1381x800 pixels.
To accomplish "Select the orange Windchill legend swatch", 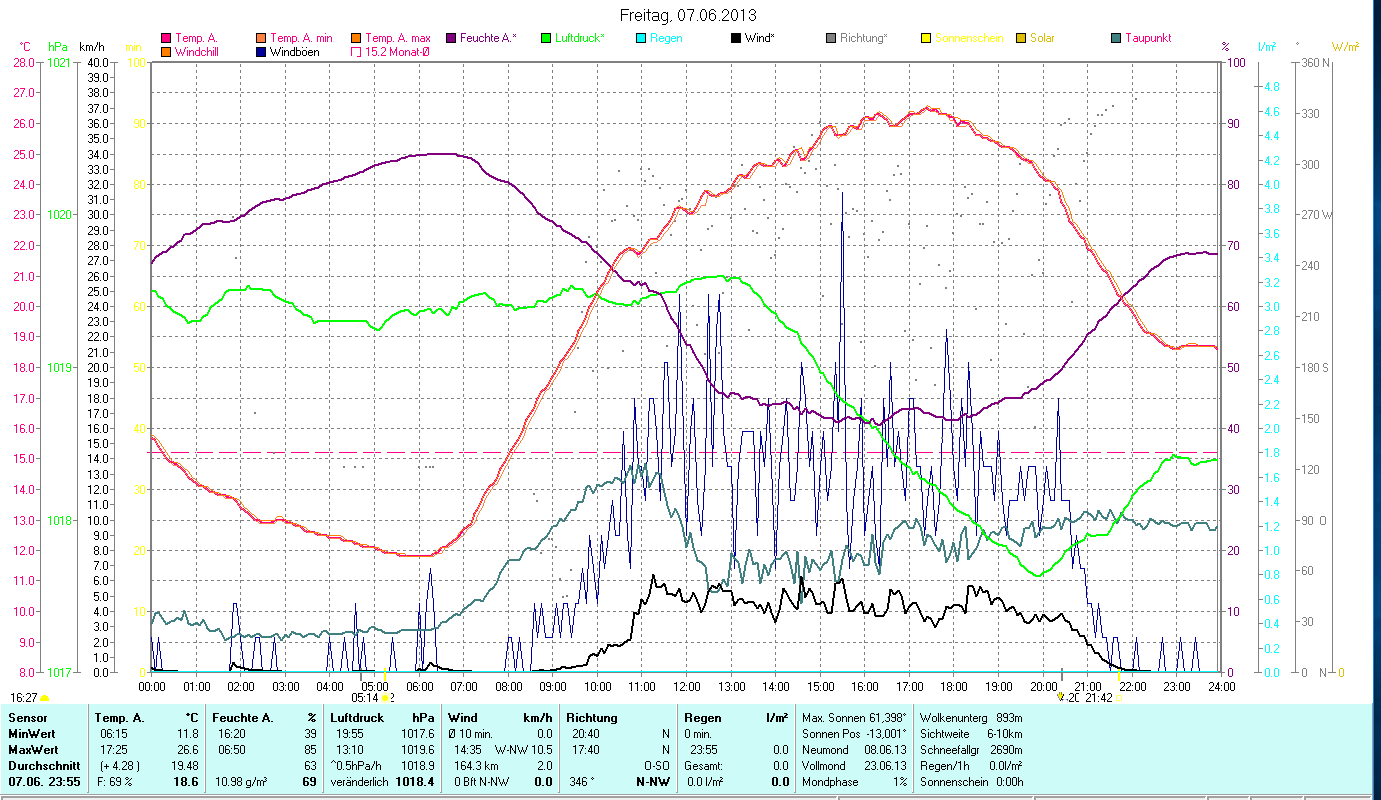I will click(x=166, y=52).
